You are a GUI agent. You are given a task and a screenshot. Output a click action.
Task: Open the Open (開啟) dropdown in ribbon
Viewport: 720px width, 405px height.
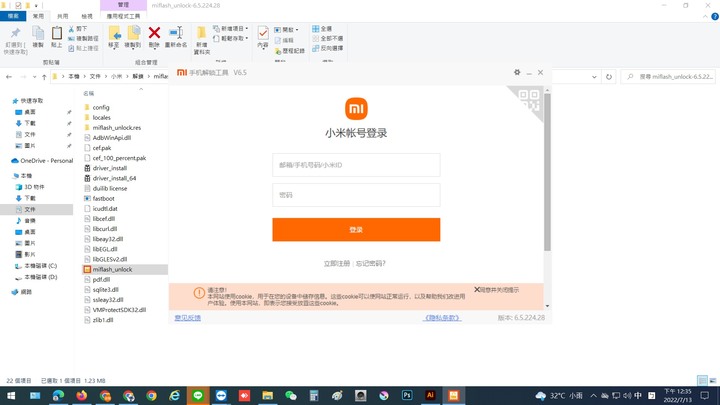pos(287,29)
